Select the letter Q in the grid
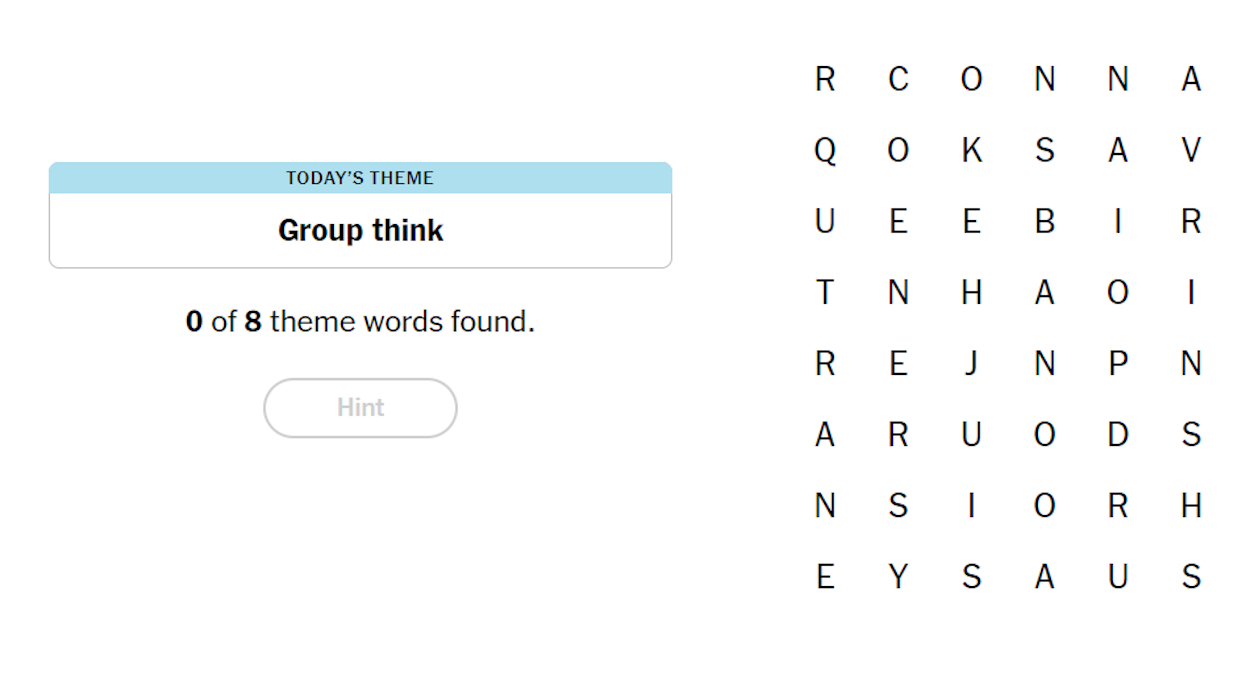 (x=824, y=150)
